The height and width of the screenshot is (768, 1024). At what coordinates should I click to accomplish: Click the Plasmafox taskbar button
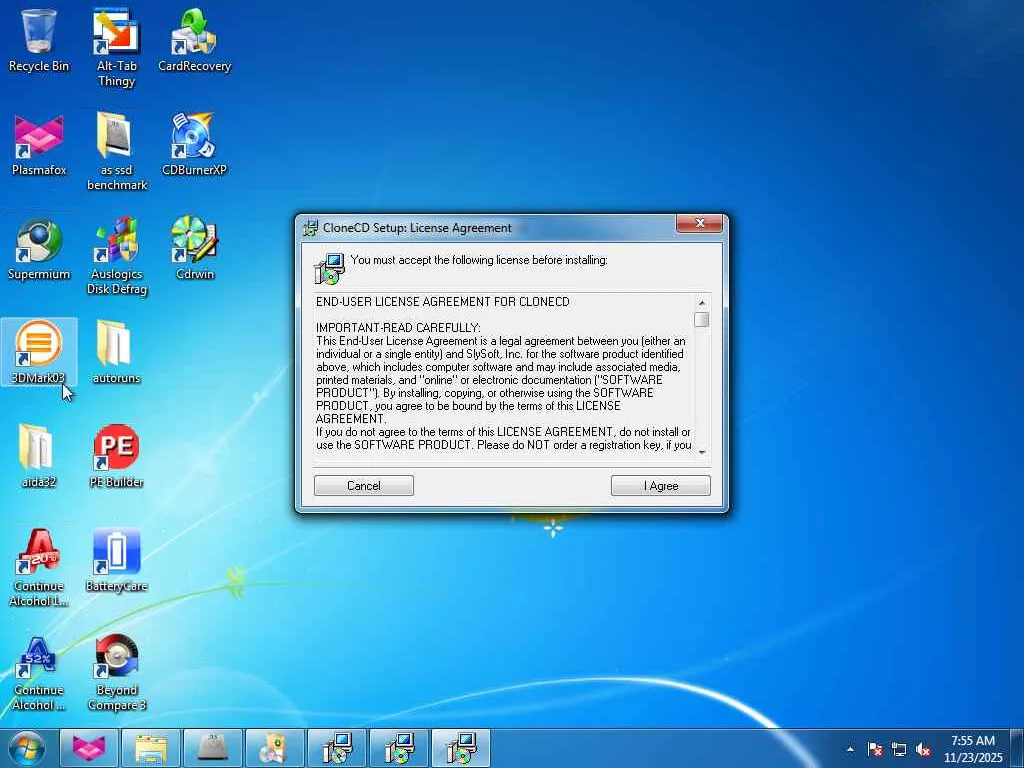tap(89, 748)
